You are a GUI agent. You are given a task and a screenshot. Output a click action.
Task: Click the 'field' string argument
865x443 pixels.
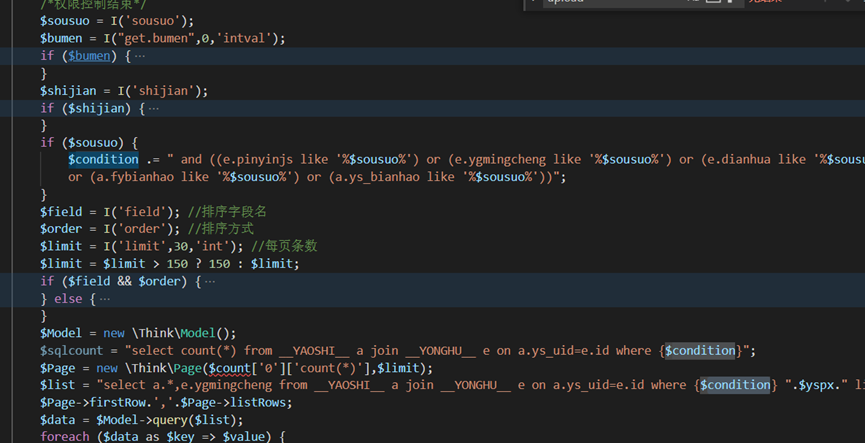tap(142, 212)
